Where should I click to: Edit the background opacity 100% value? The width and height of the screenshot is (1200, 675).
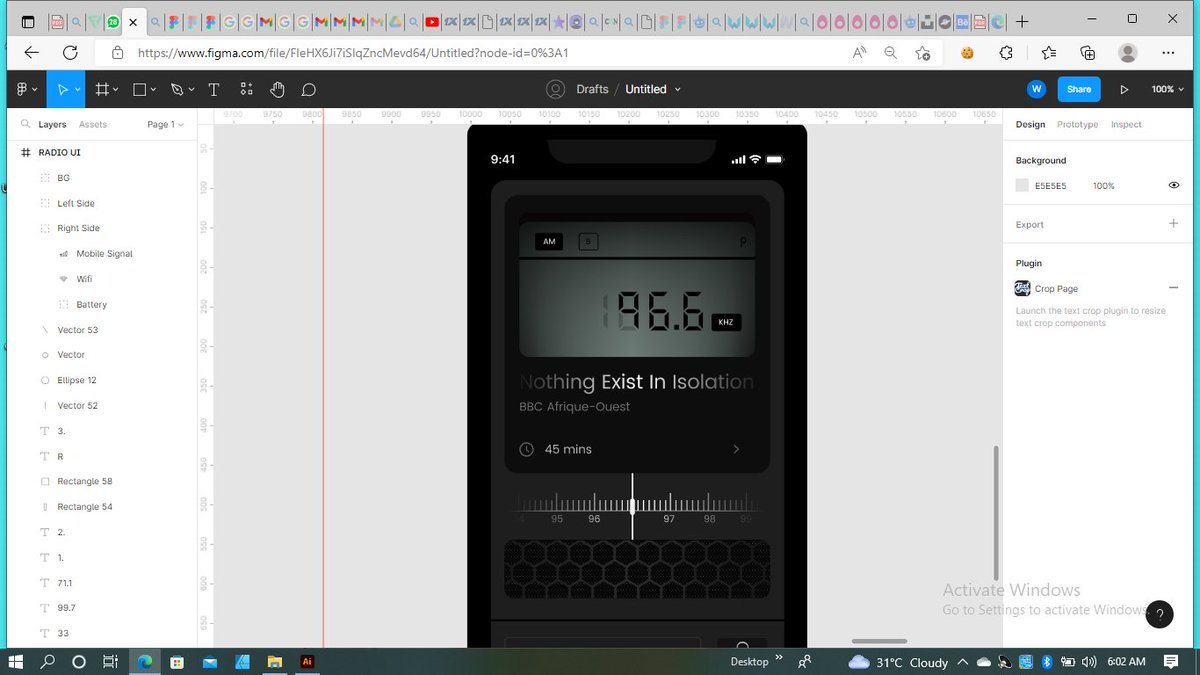[x=1103, y=186]
